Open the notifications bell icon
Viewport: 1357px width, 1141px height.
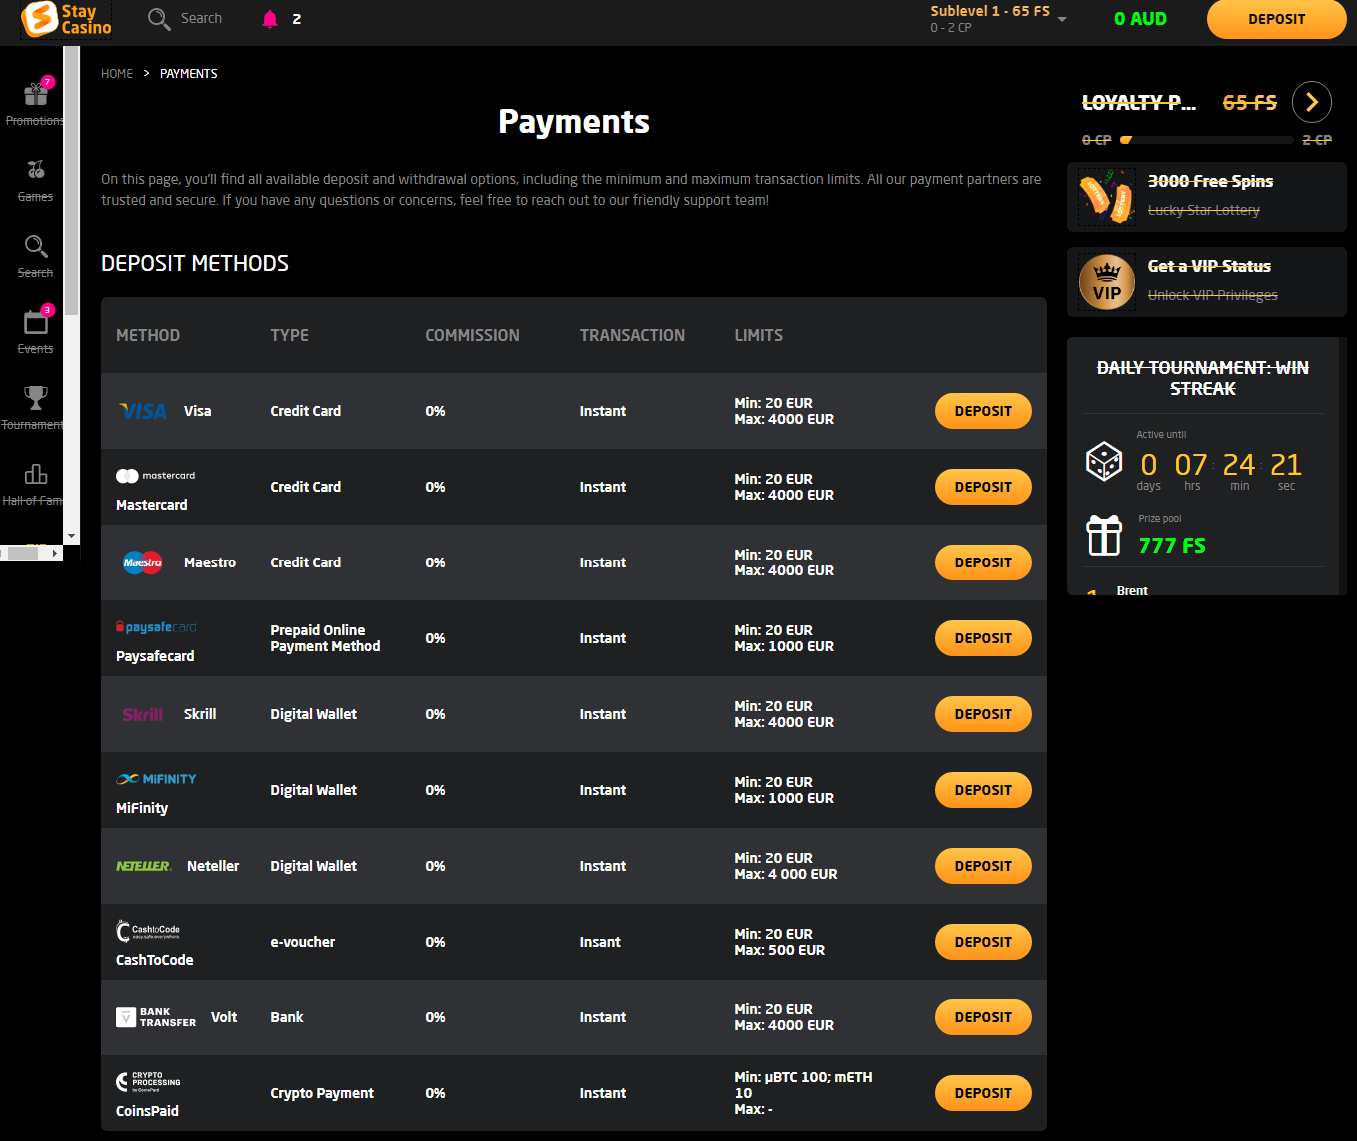(x=269, y=19)
